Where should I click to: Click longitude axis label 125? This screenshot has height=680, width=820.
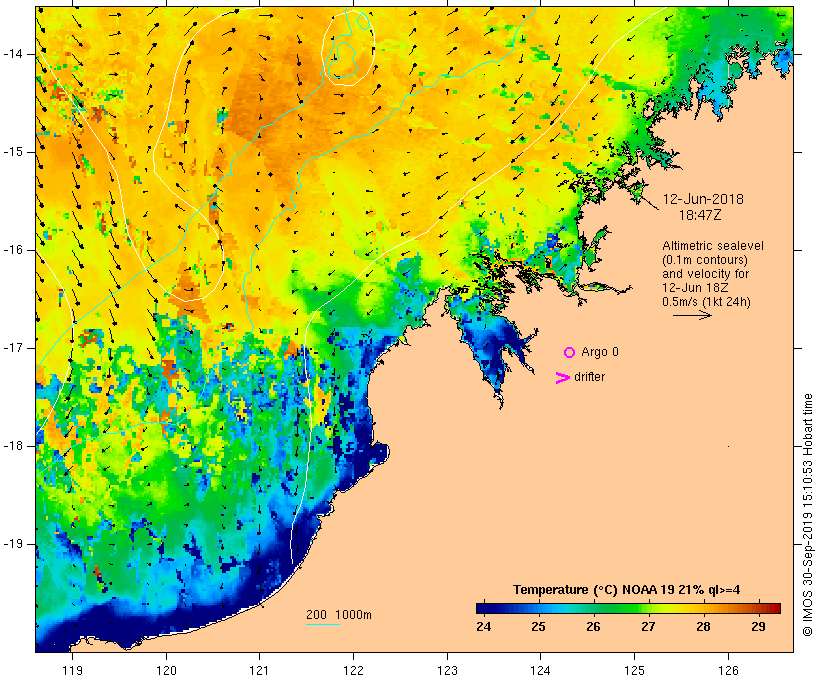tap(635, 670)
